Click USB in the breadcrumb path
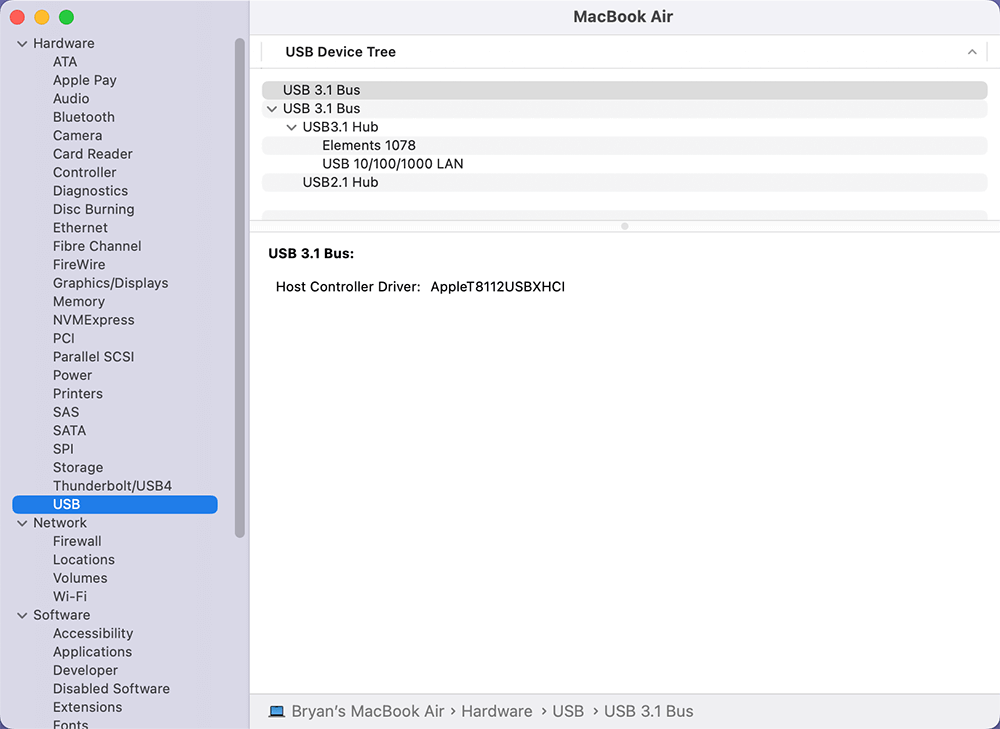This screenshot has height=729, width=1000. pyautogui.click(x=568, y=711)
